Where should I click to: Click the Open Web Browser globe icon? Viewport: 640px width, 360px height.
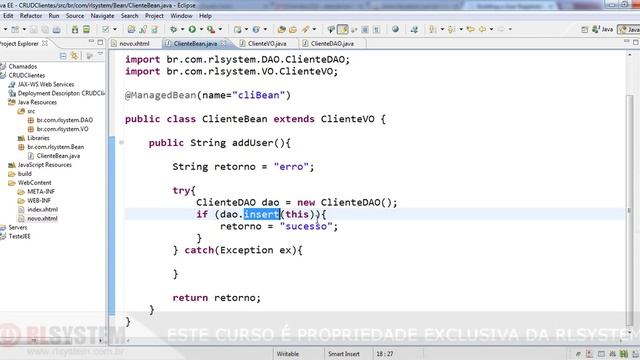[x=395, y=29]
